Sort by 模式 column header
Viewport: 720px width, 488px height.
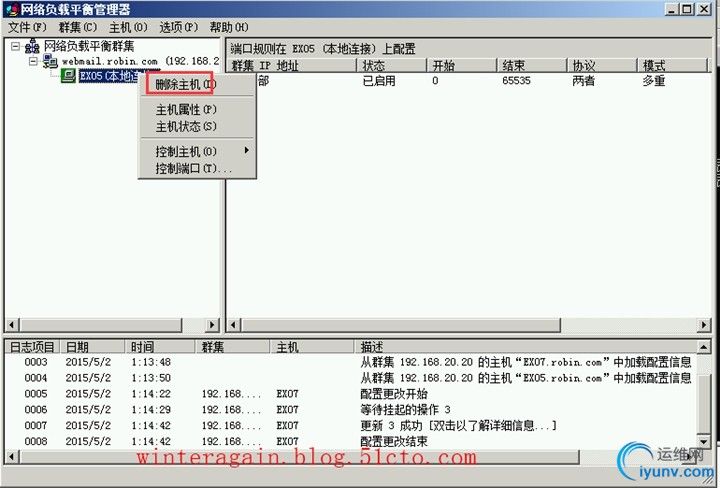click(x=672, y=66)
